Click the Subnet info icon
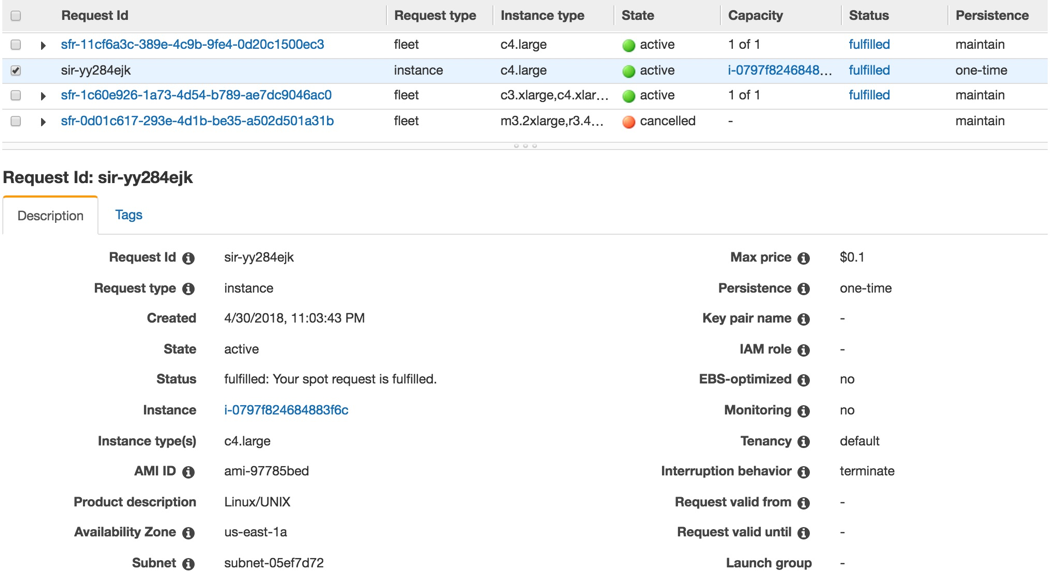 189,564
